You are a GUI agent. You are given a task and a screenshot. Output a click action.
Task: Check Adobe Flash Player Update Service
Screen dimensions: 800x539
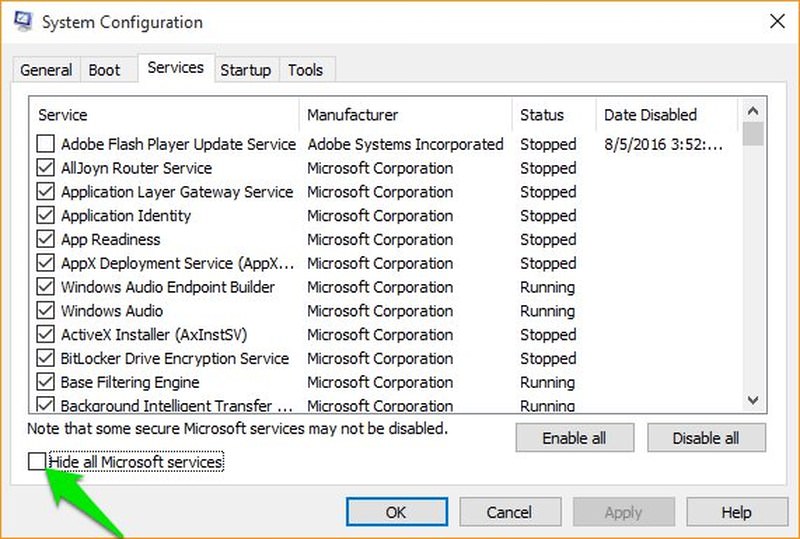[x=45, y=143]
